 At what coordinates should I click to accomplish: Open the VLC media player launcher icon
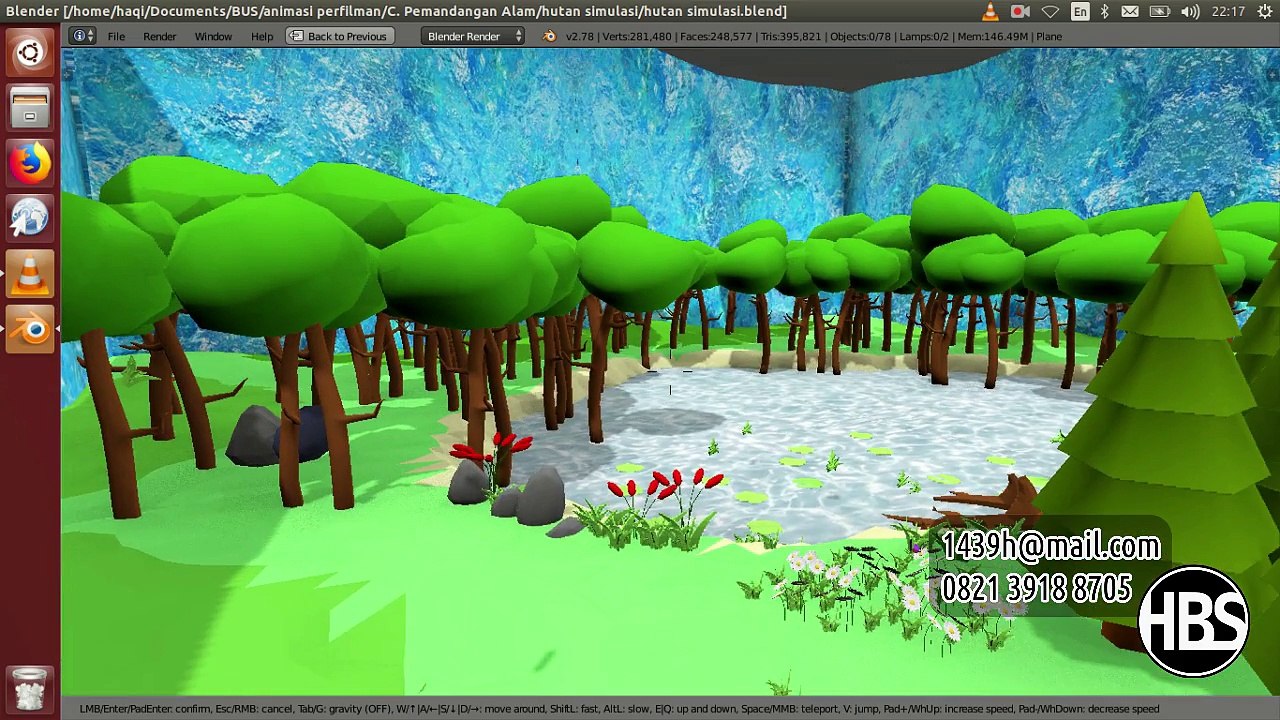[x=30, y=274]
